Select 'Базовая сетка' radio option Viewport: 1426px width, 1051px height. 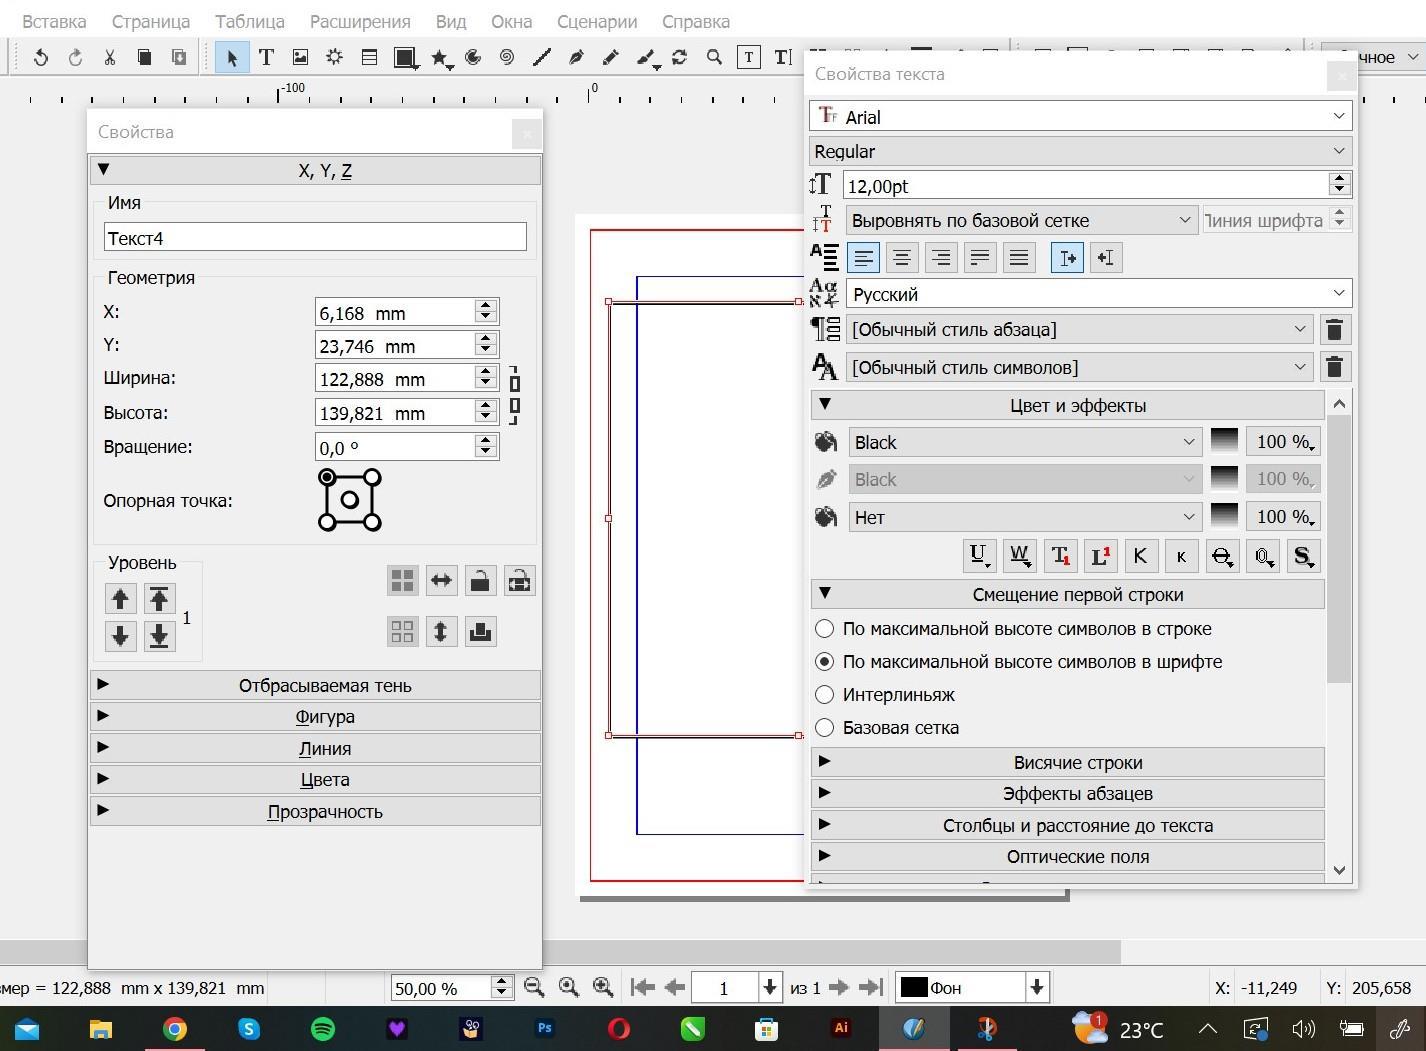824,728
